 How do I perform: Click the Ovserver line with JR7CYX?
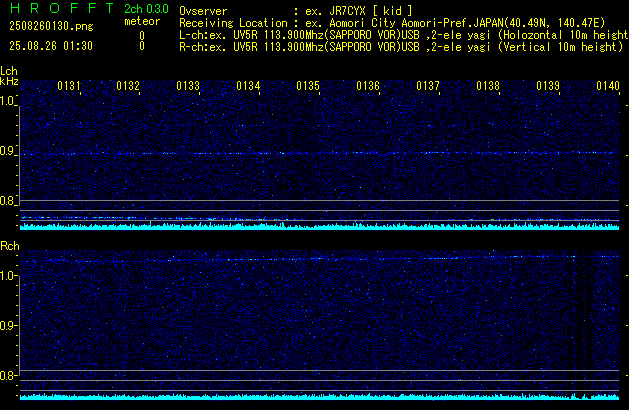coord(296,11)
